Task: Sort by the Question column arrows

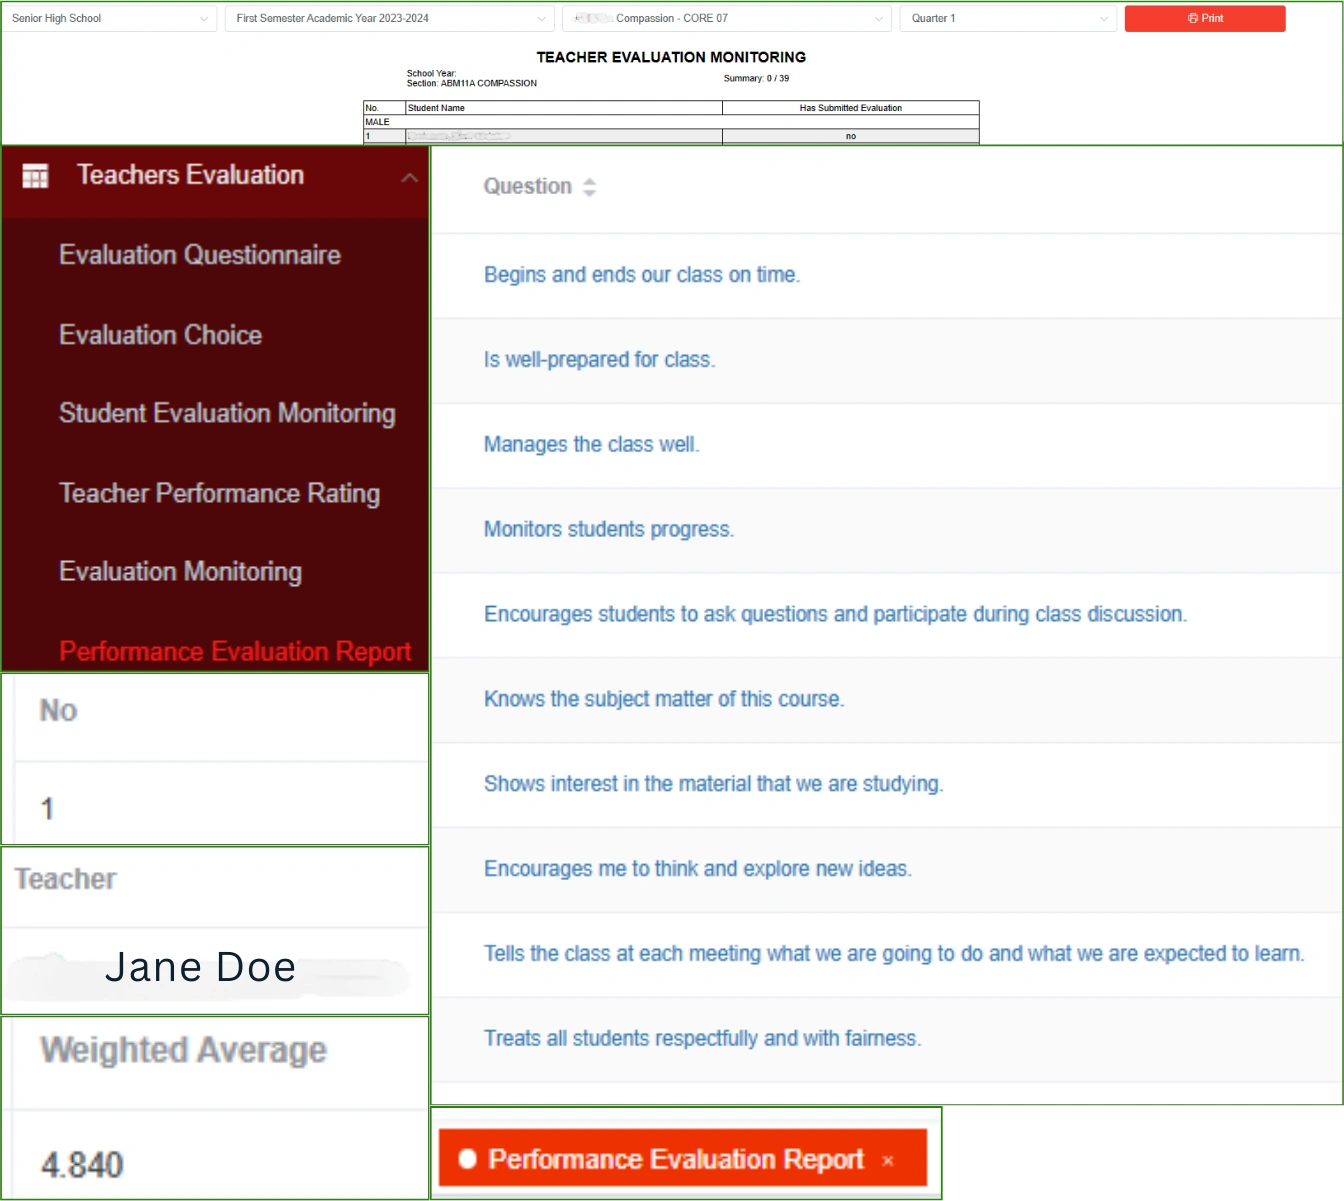Action: coord(589,187)
